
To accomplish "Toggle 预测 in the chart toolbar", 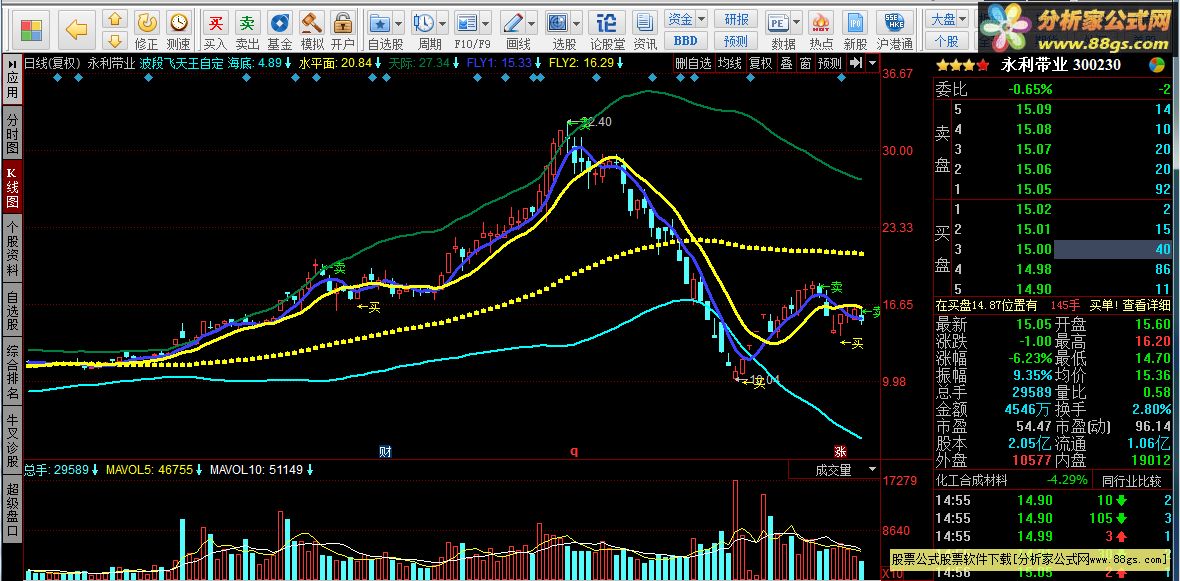I will (830, 63).
